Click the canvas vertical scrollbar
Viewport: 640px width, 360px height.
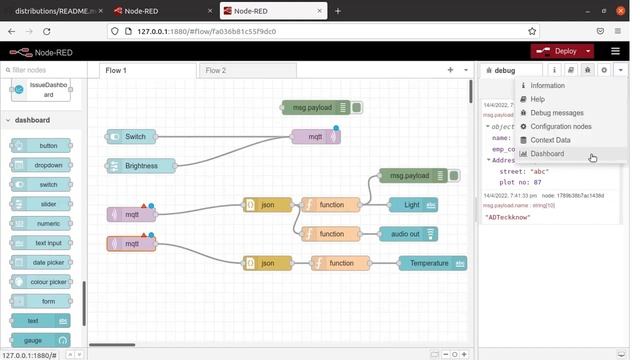pyautogui.click(x=471, y=91)
